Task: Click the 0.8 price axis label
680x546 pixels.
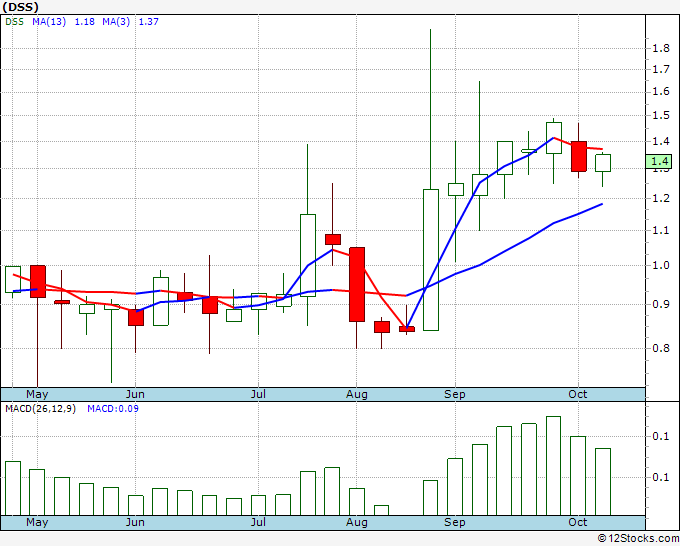Action: click(661, 348)
